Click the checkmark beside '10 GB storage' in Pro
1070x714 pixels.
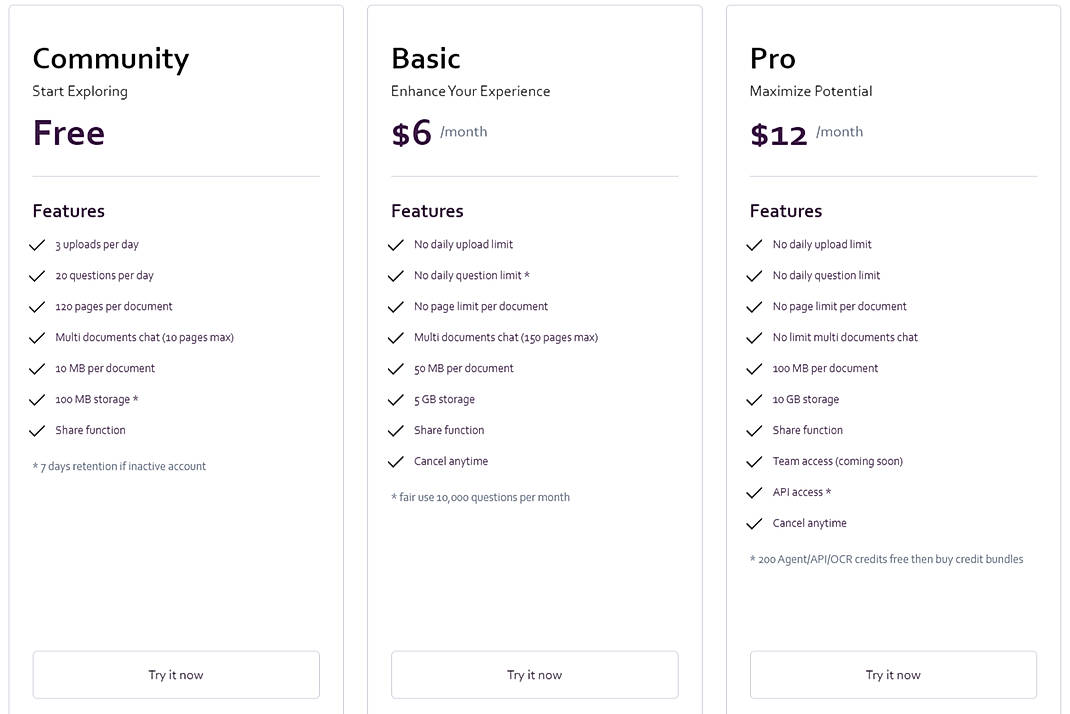pos(754,399)
